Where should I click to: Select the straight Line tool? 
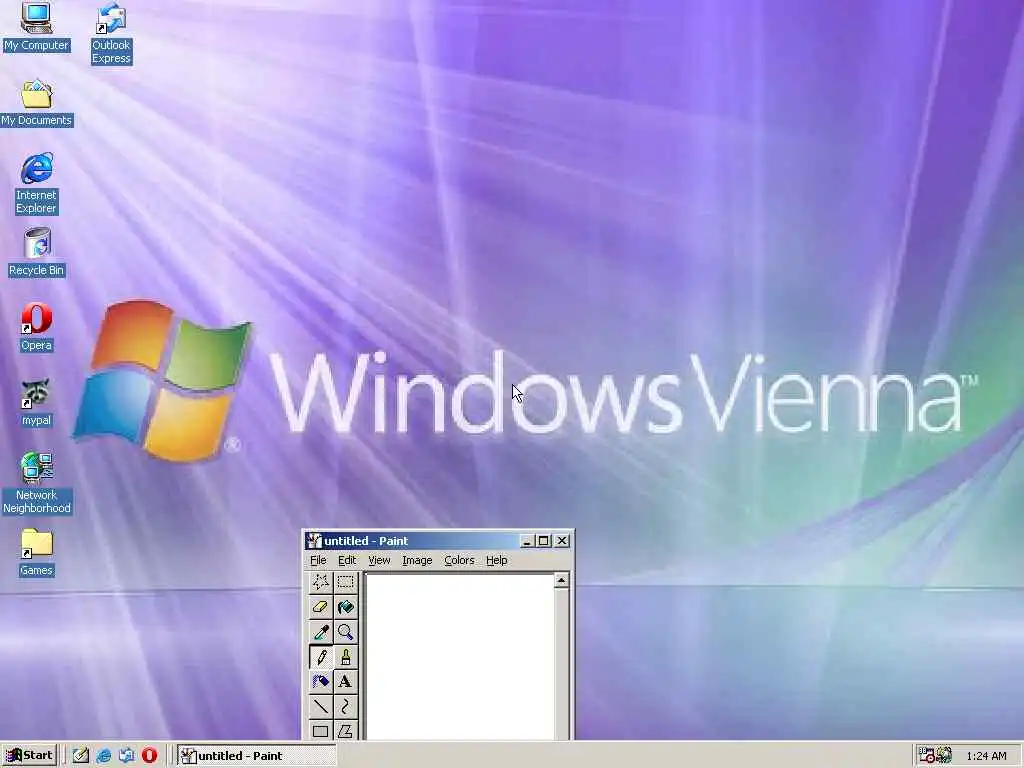[x=320, y=707]
